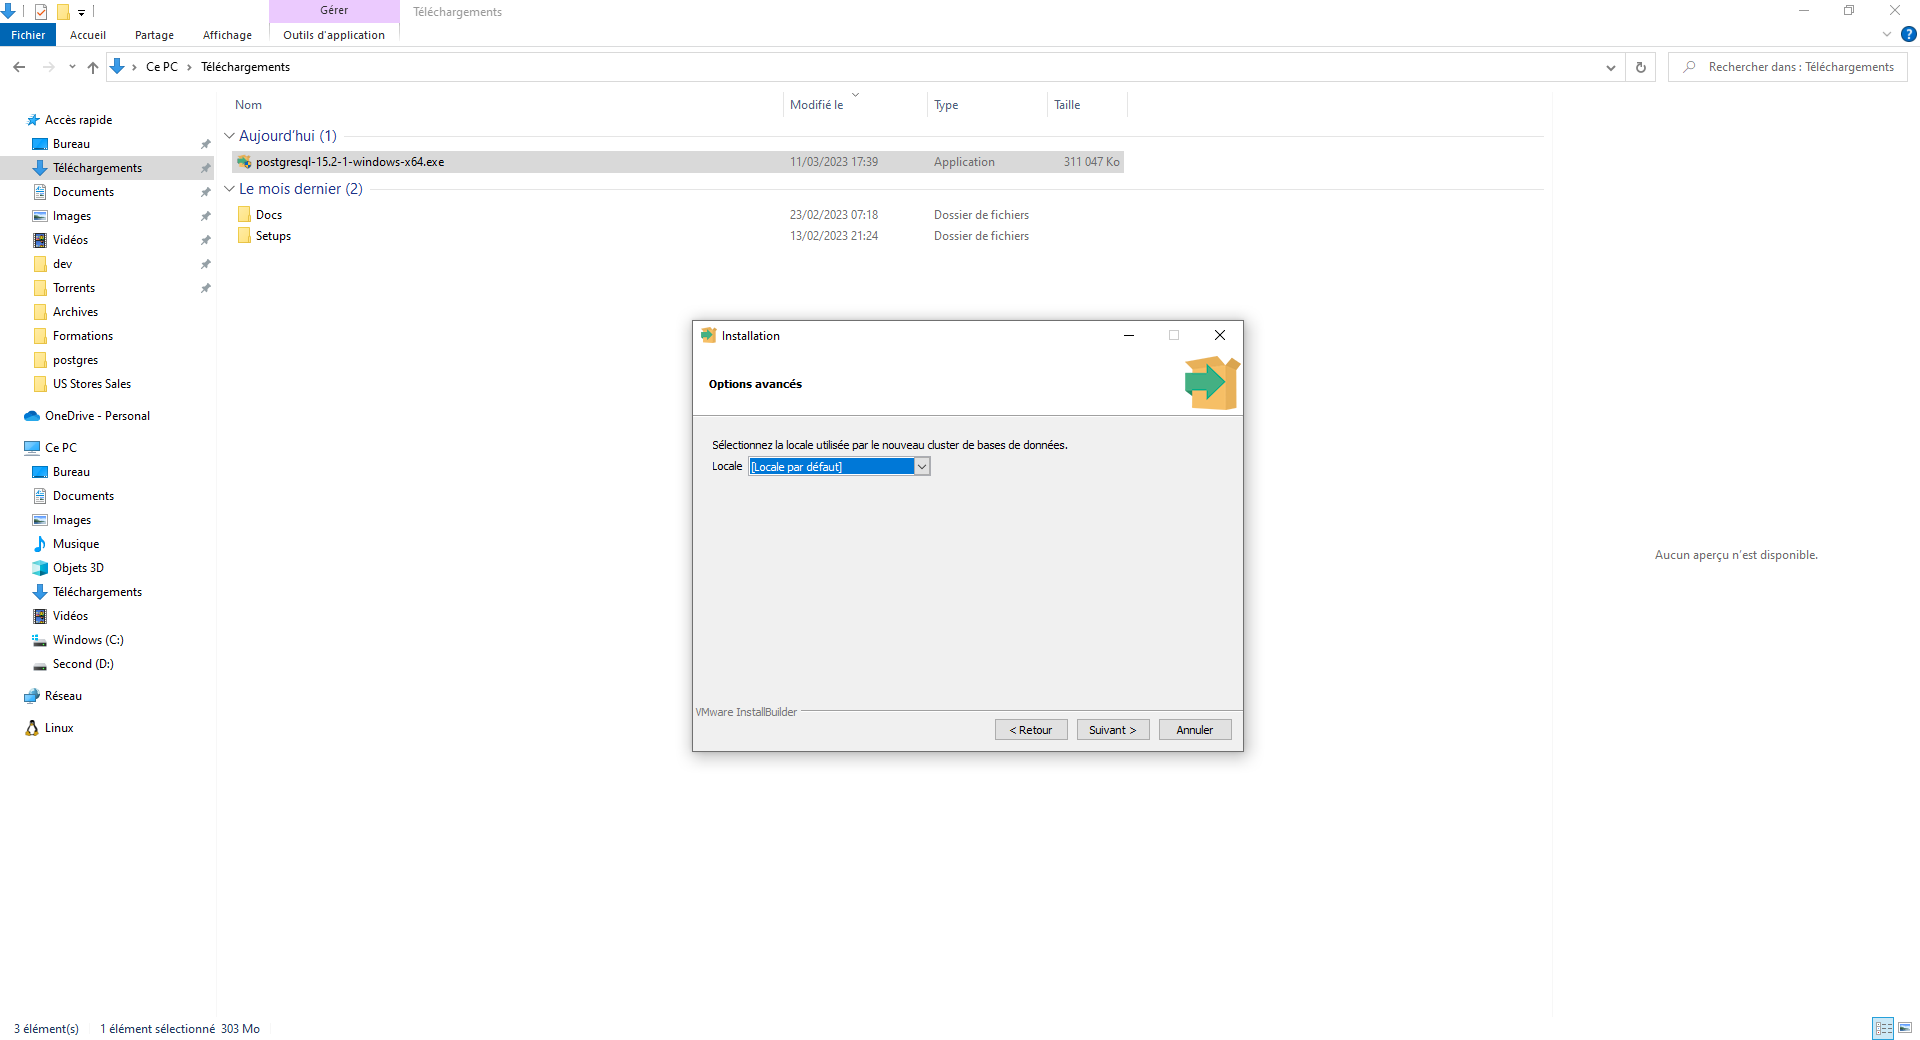The image size is (1920, 1040).
Task: Select Ce PC in navigation pane
Action: [60, 448]
